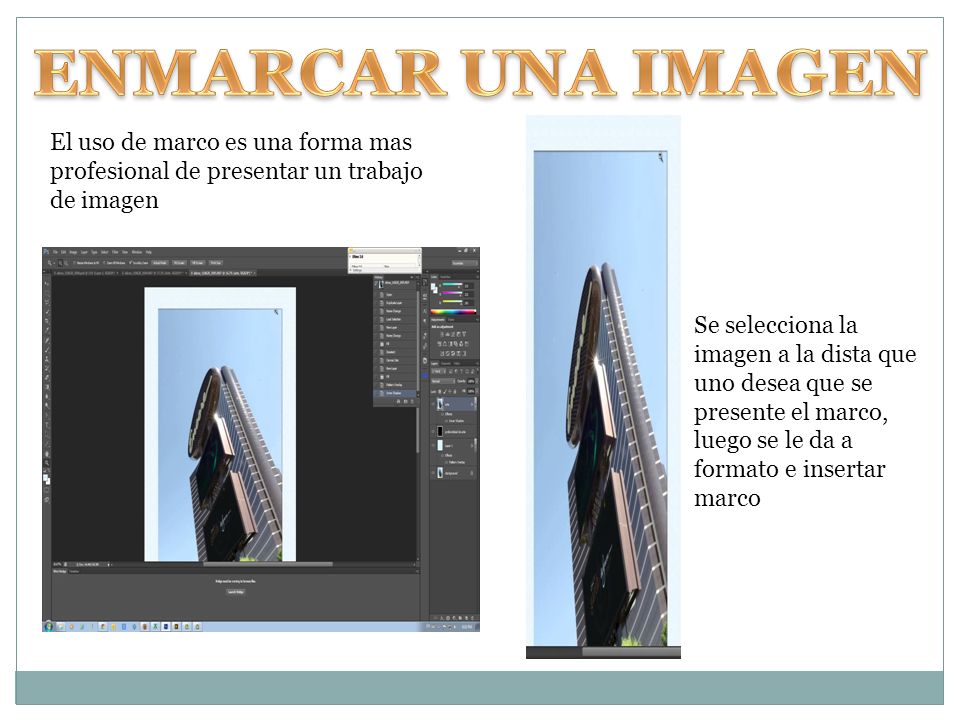Collapse effects arrow on Layer 1
The width and height of the screenshot is (960, 720).
pos(472,445)
